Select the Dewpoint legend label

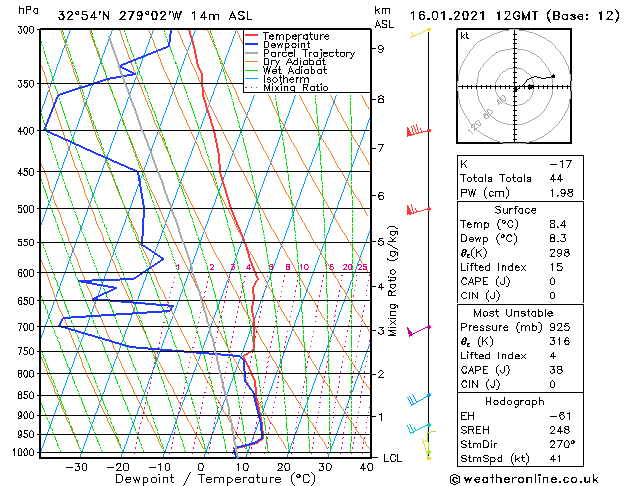click(x=286, y=45)
